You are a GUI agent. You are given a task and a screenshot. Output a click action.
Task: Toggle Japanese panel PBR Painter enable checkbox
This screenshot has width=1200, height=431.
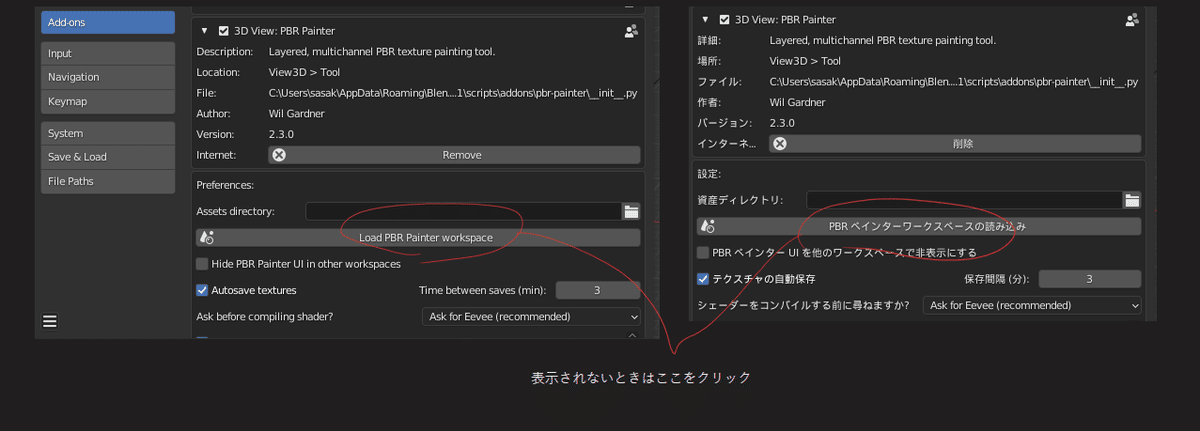[x=724, y=19]
